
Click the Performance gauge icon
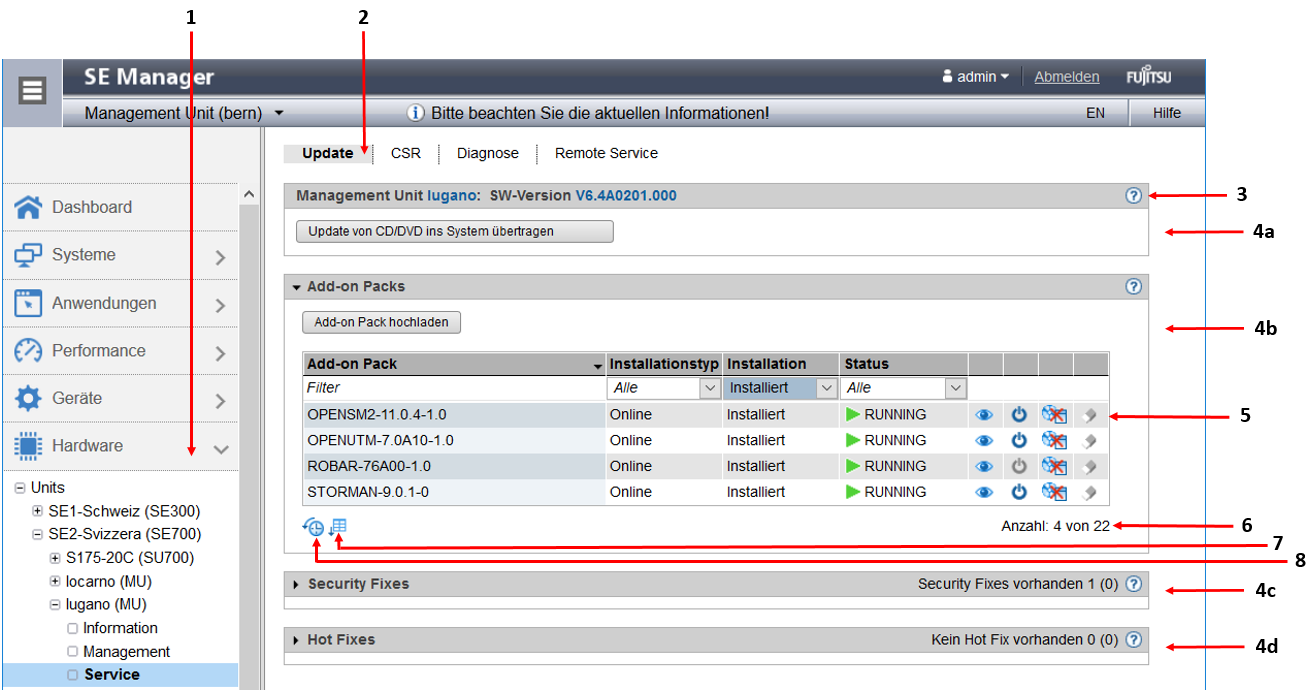(28, 351)
